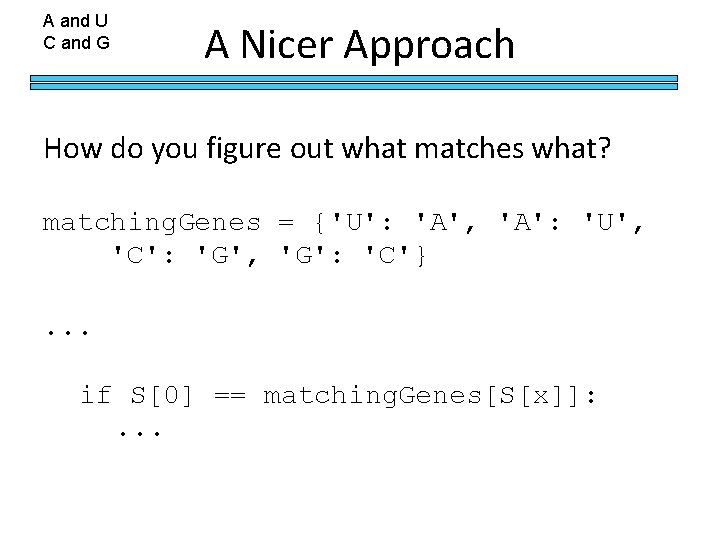Click the "A and U" corner label

(x=75, y=19)
